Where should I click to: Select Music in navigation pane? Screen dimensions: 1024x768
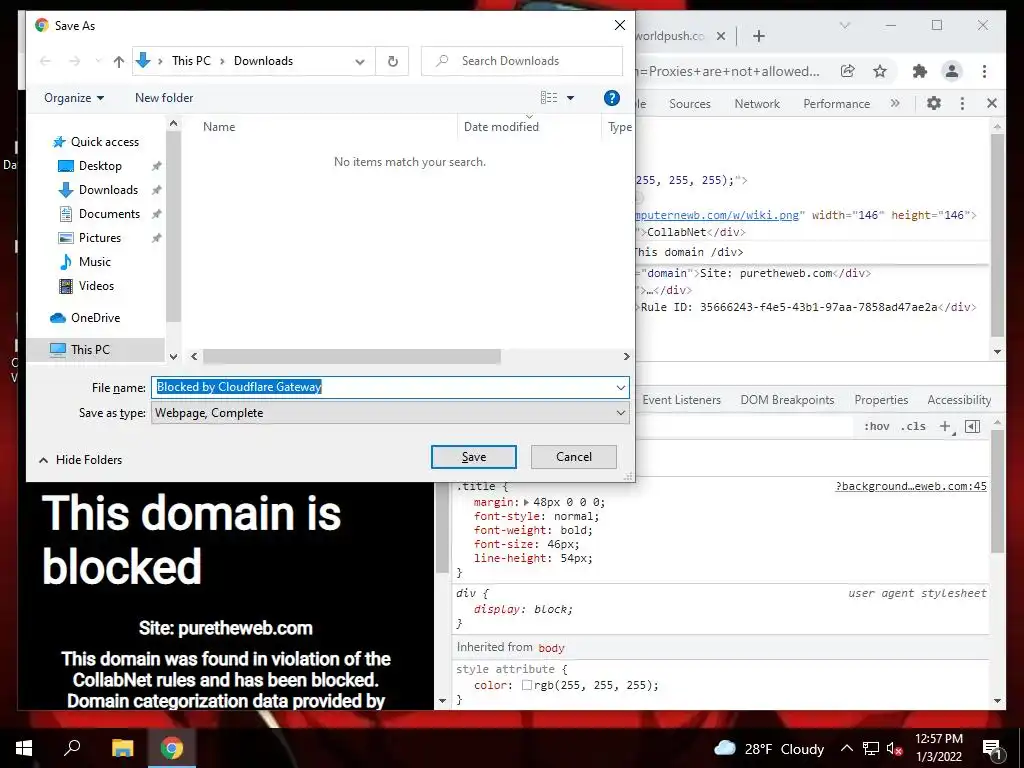click(x=95, y=262)
